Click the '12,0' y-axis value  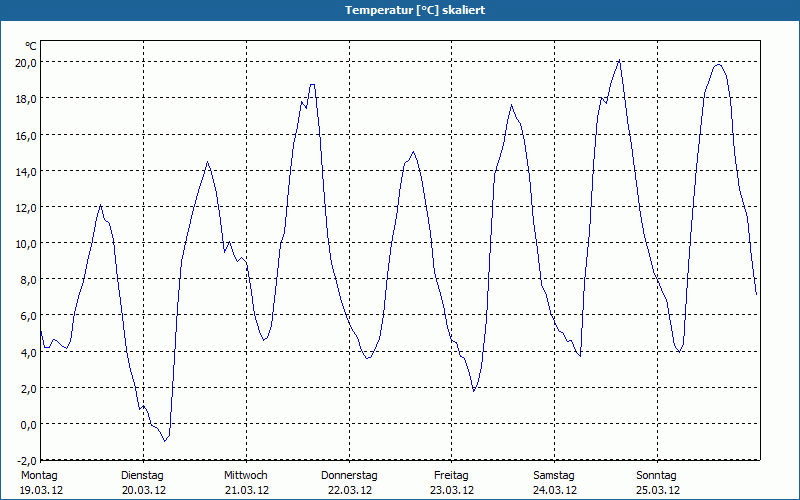click(x=27, y=208)
